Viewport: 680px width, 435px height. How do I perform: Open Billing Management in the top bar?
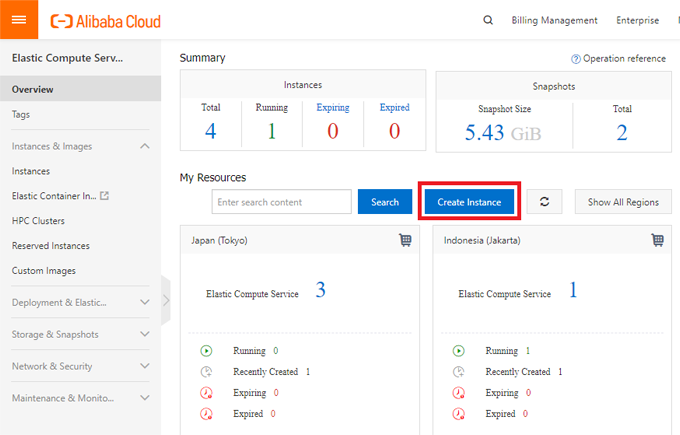(x=554, y=20)
